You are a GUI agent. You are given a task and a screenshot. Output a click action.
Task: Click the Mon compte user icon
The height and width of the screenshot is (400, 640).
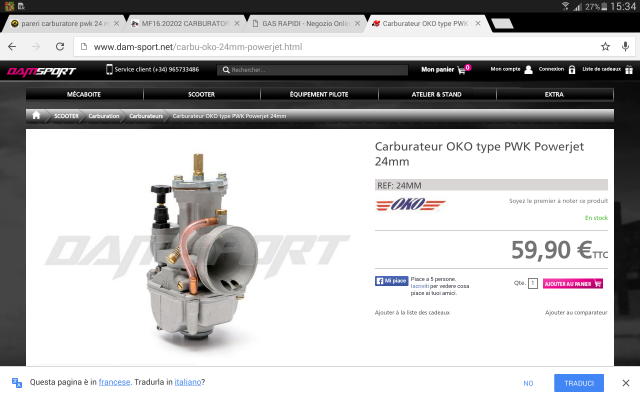coord(528,70)
